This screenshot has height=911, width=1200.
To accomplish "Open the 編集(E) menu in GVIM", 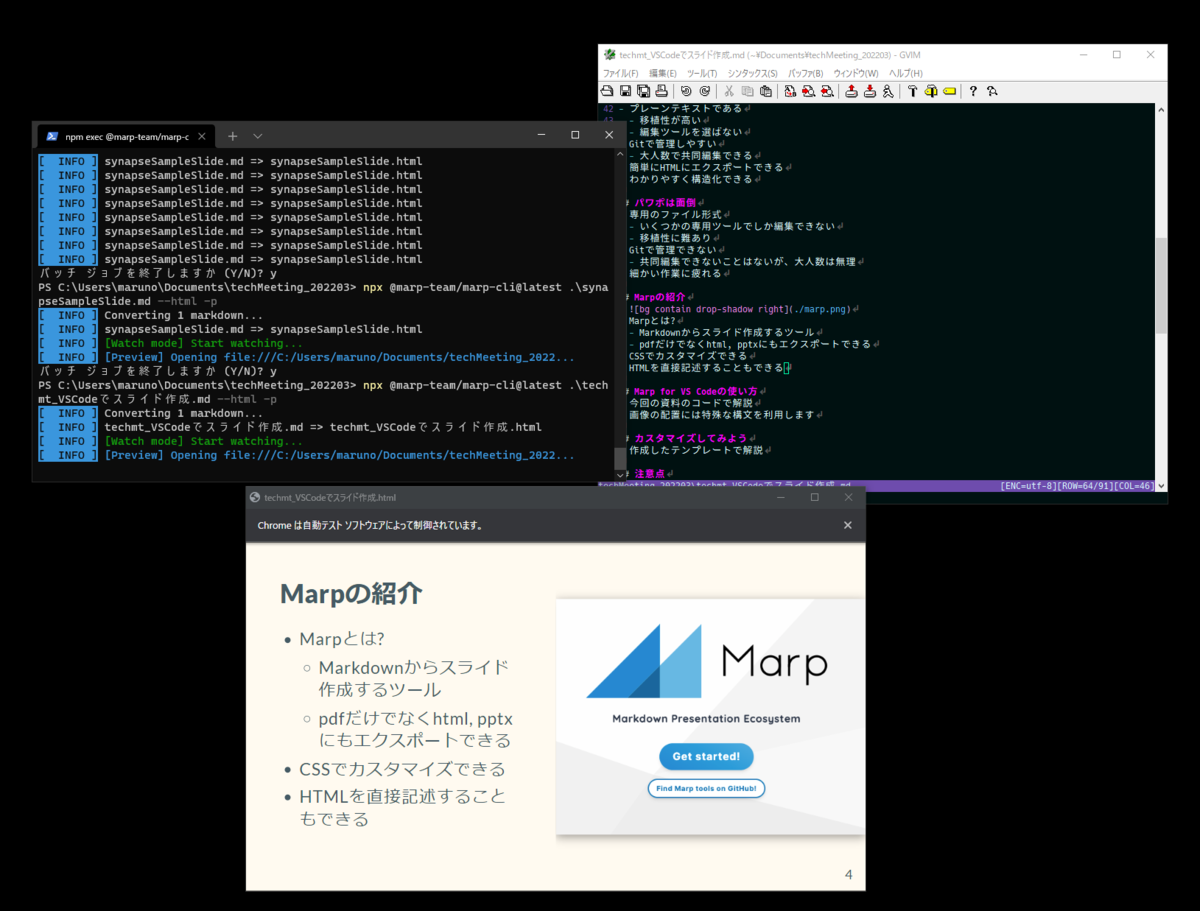I will pos(664,73).
